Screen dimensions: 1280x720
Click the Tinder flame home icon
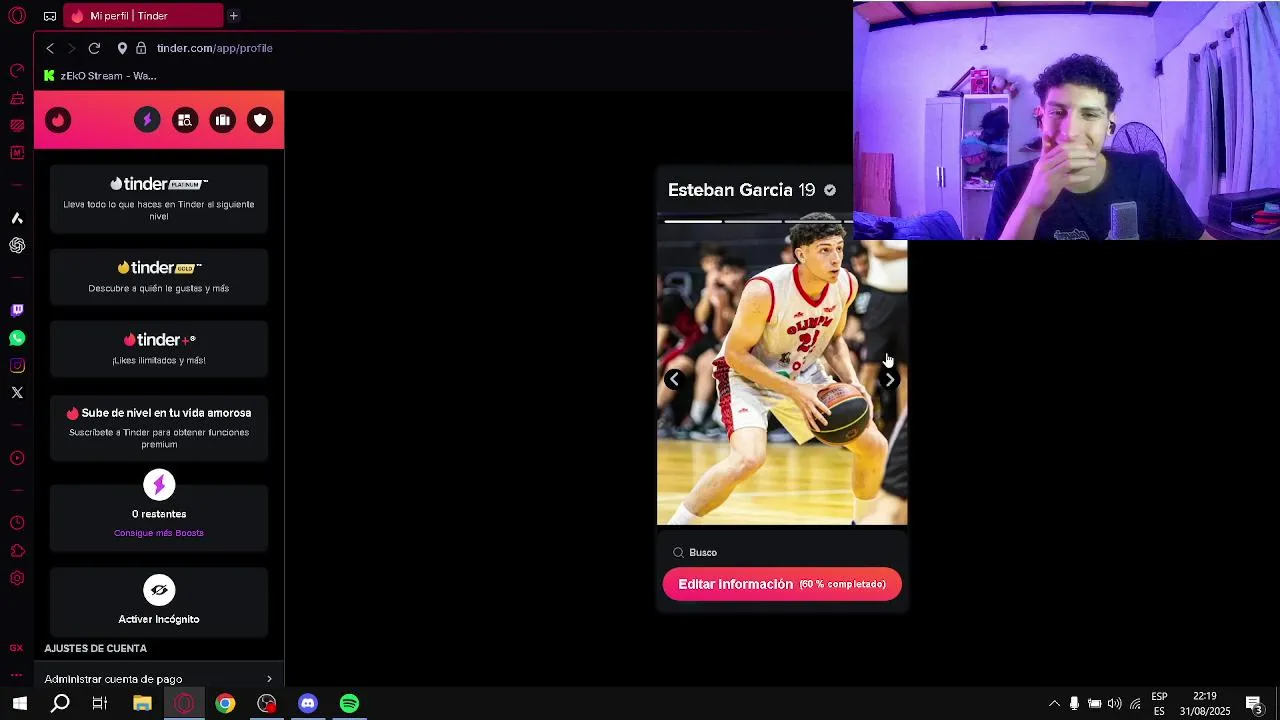tap(58, 120)
